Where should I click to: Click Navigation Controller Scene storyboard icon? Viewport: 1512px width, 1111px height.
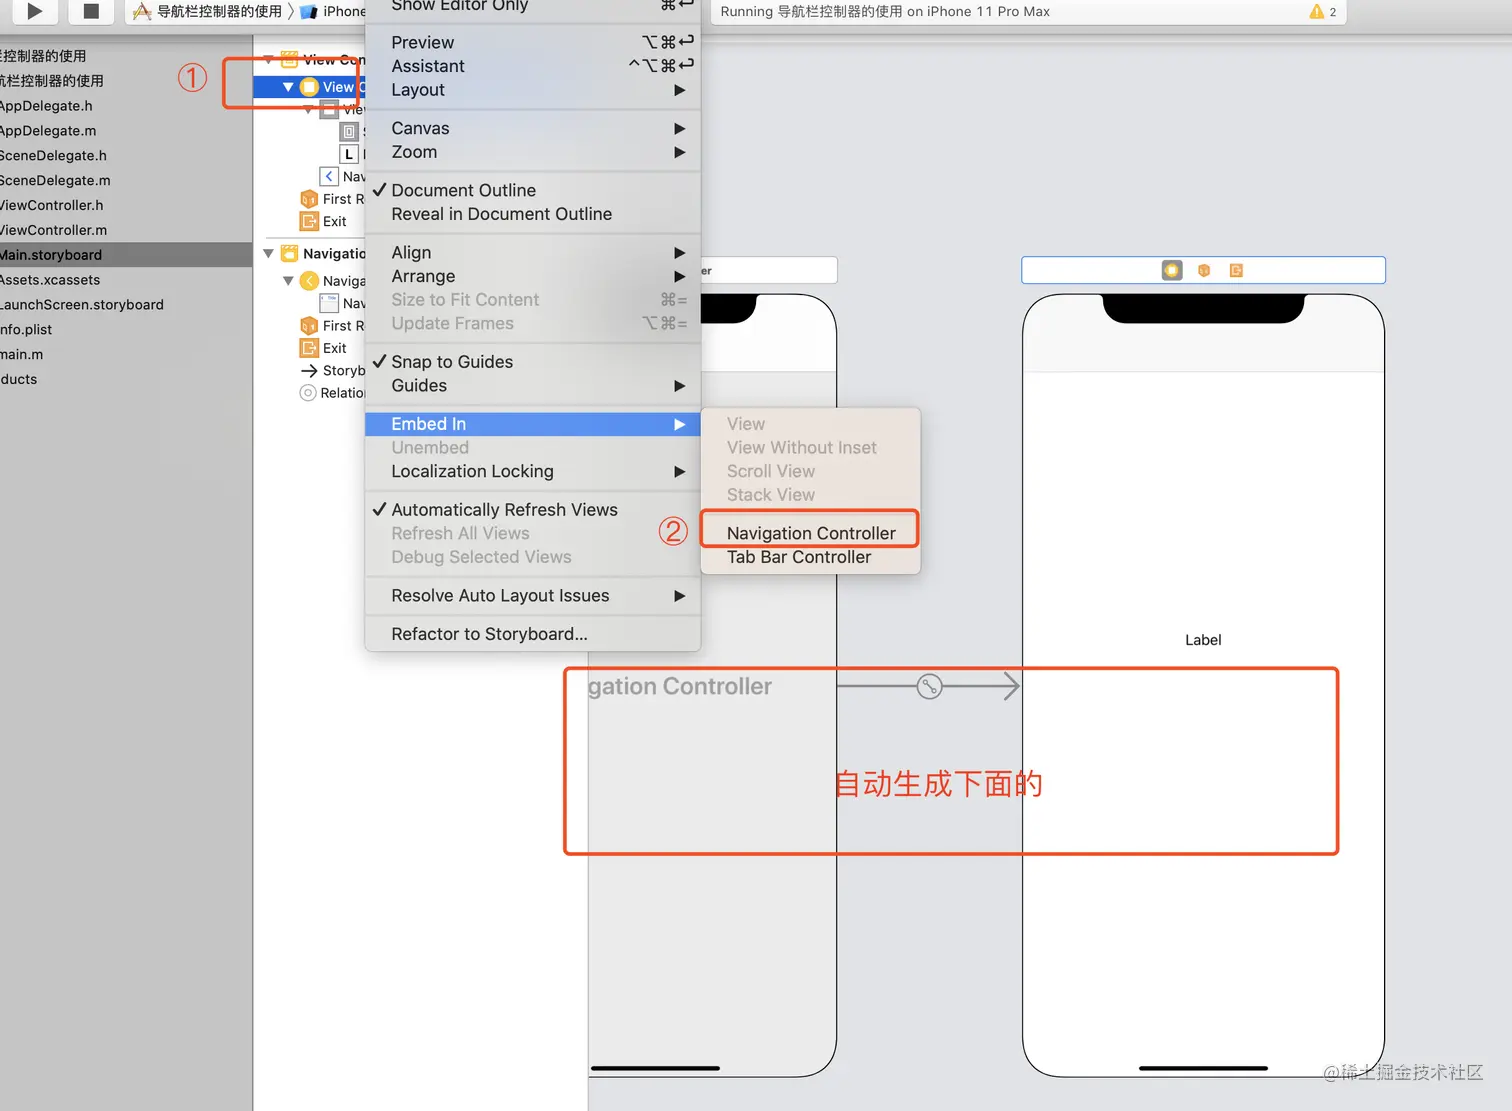pos(289,253)
